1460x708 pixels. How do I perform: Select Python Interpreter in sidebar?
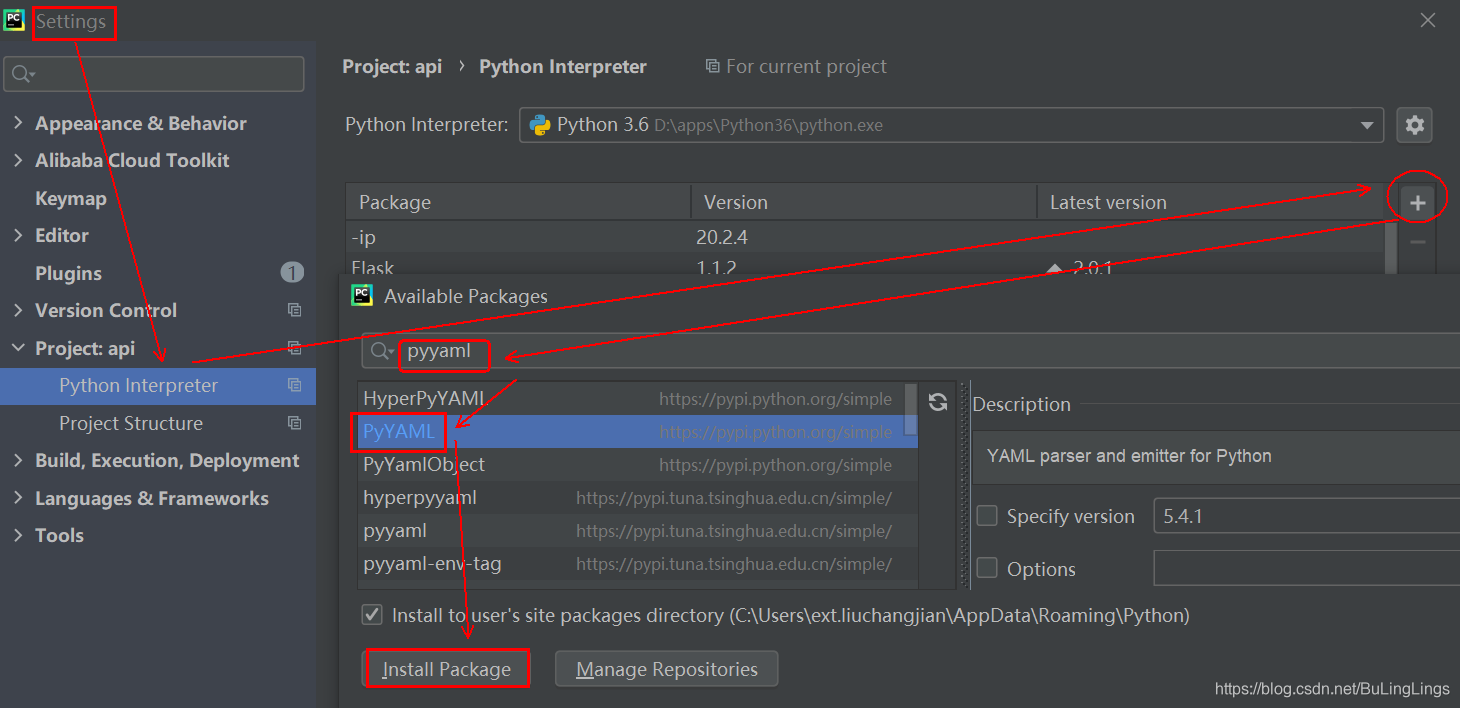point(158,386)
